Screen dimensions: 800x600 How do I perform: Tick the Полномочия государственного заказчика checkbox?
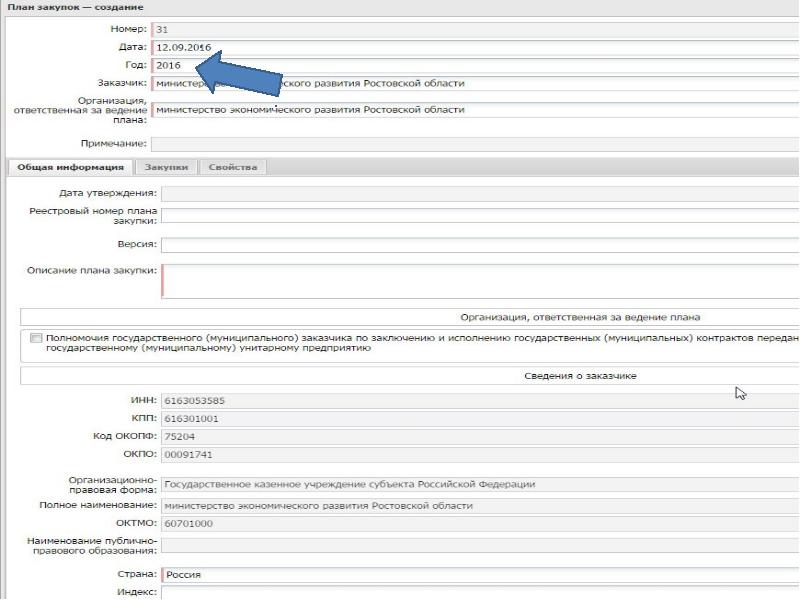tap(36, 338)
